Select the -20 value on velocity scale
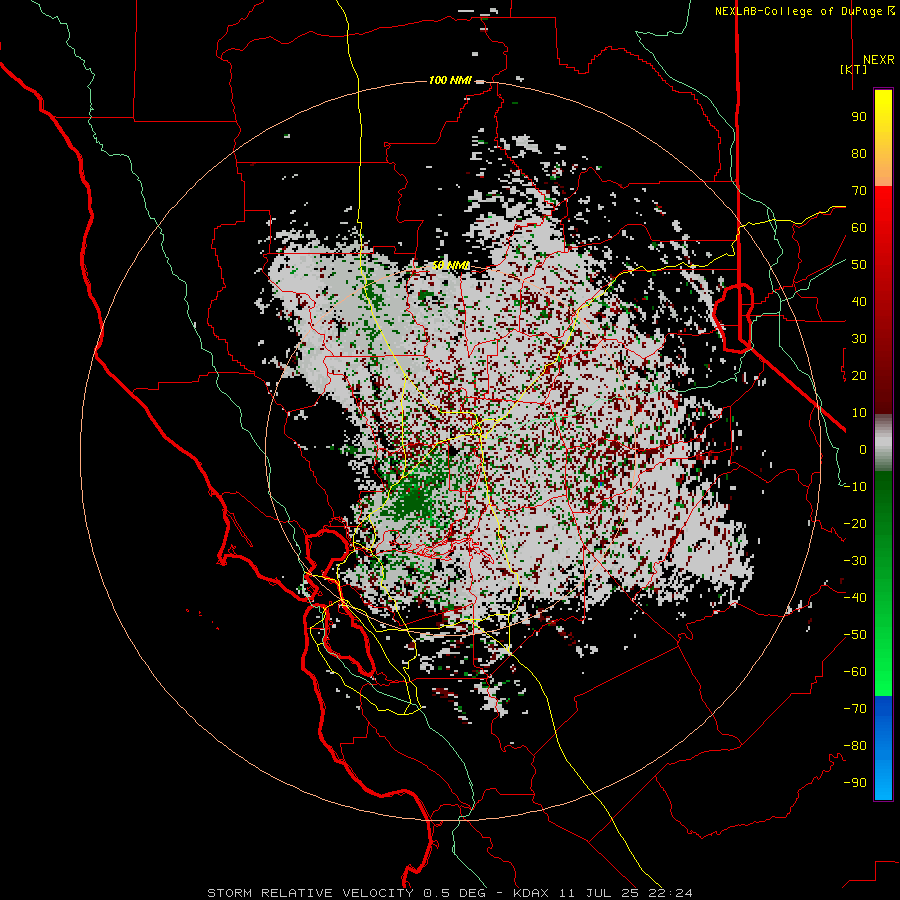 point(855,524)
